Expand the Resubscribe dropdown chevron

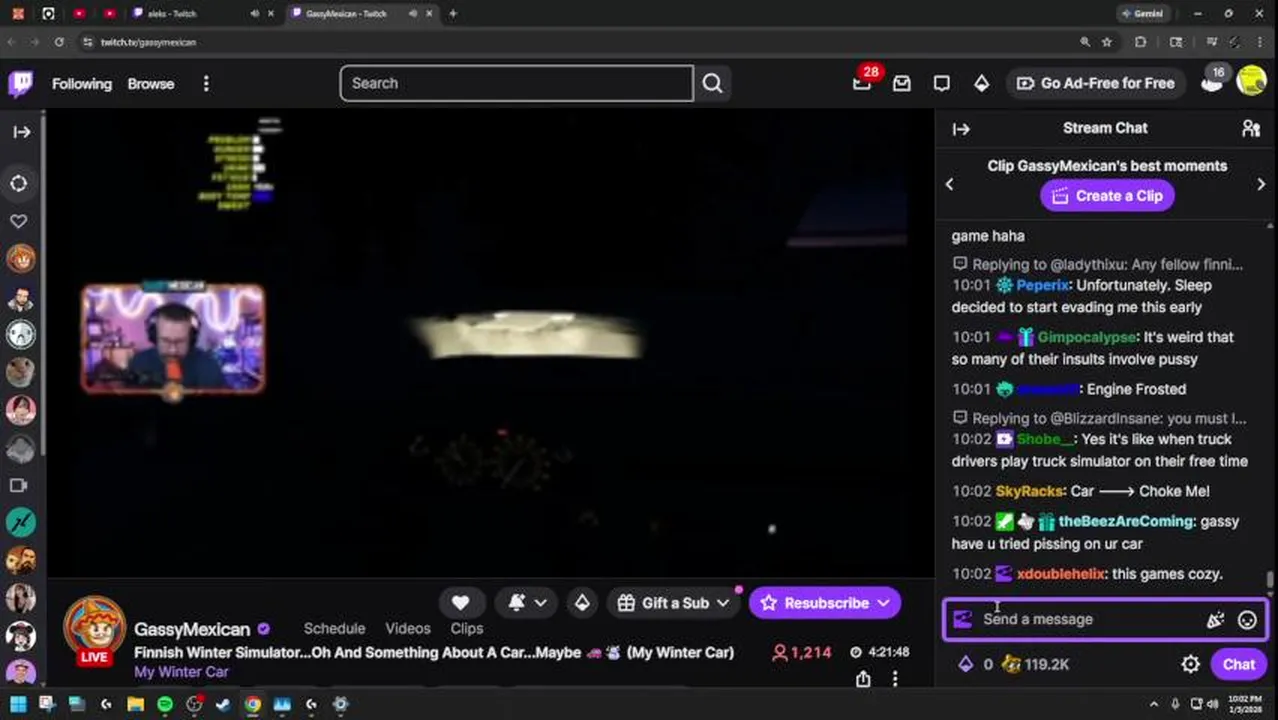coord(884,603)
